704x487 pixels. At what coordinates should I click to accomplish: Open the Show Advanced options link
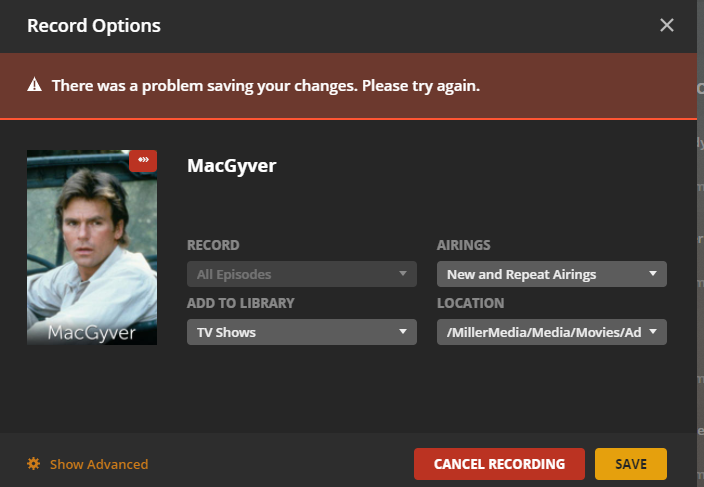pos(99,464)
